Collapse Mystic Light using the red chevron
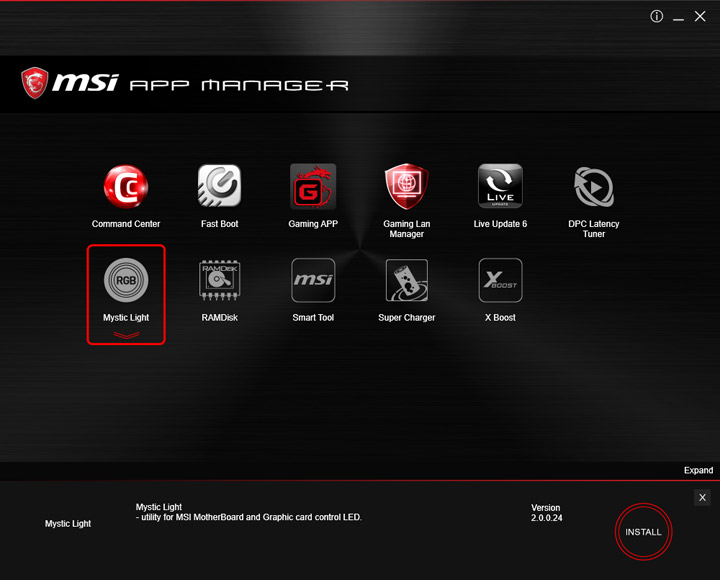Image resolution: width=720 pixels, height=580 pixels. pyautogui.click(x=126, y=335)
